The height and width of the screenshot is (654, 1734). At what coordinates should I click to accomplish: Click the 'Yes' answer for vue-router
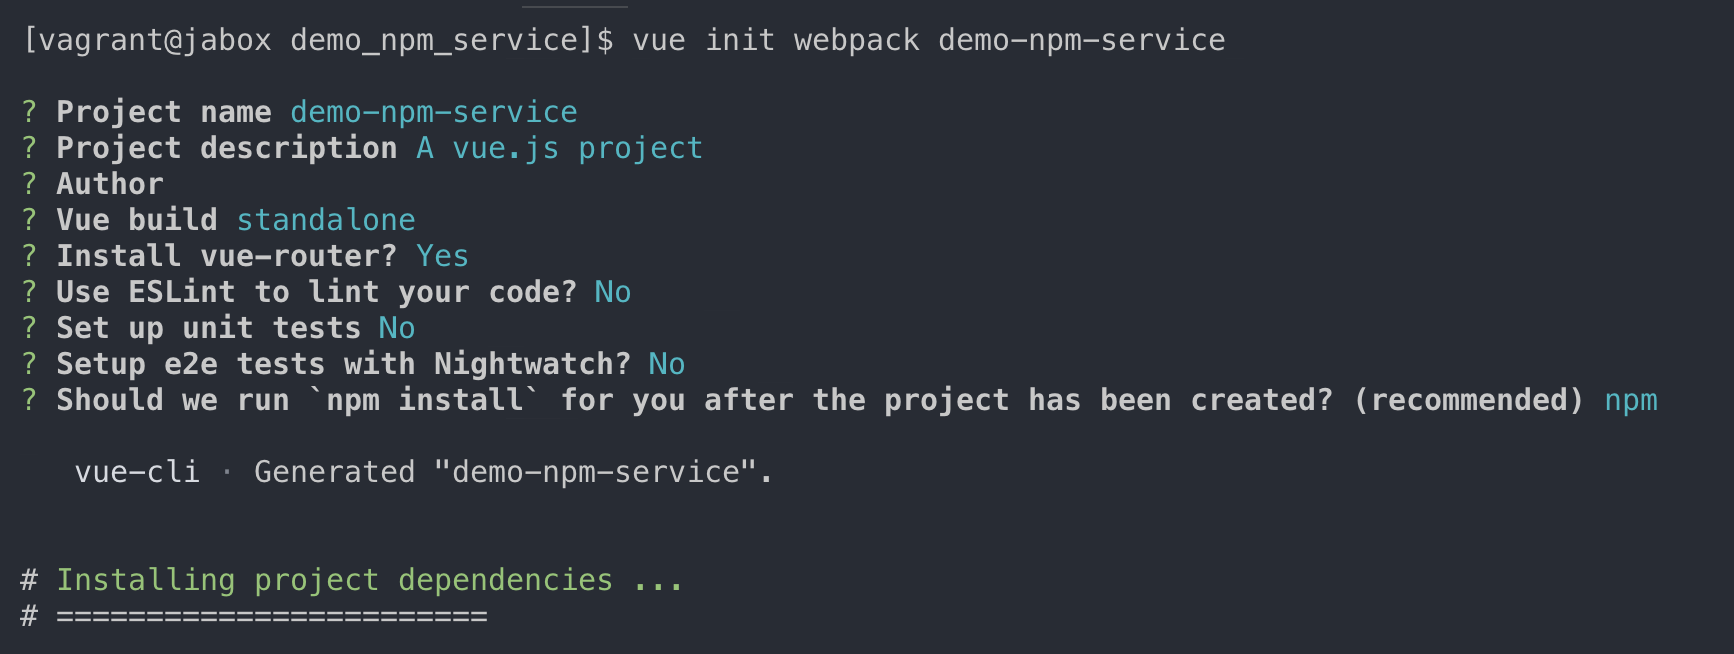(442, 256)
